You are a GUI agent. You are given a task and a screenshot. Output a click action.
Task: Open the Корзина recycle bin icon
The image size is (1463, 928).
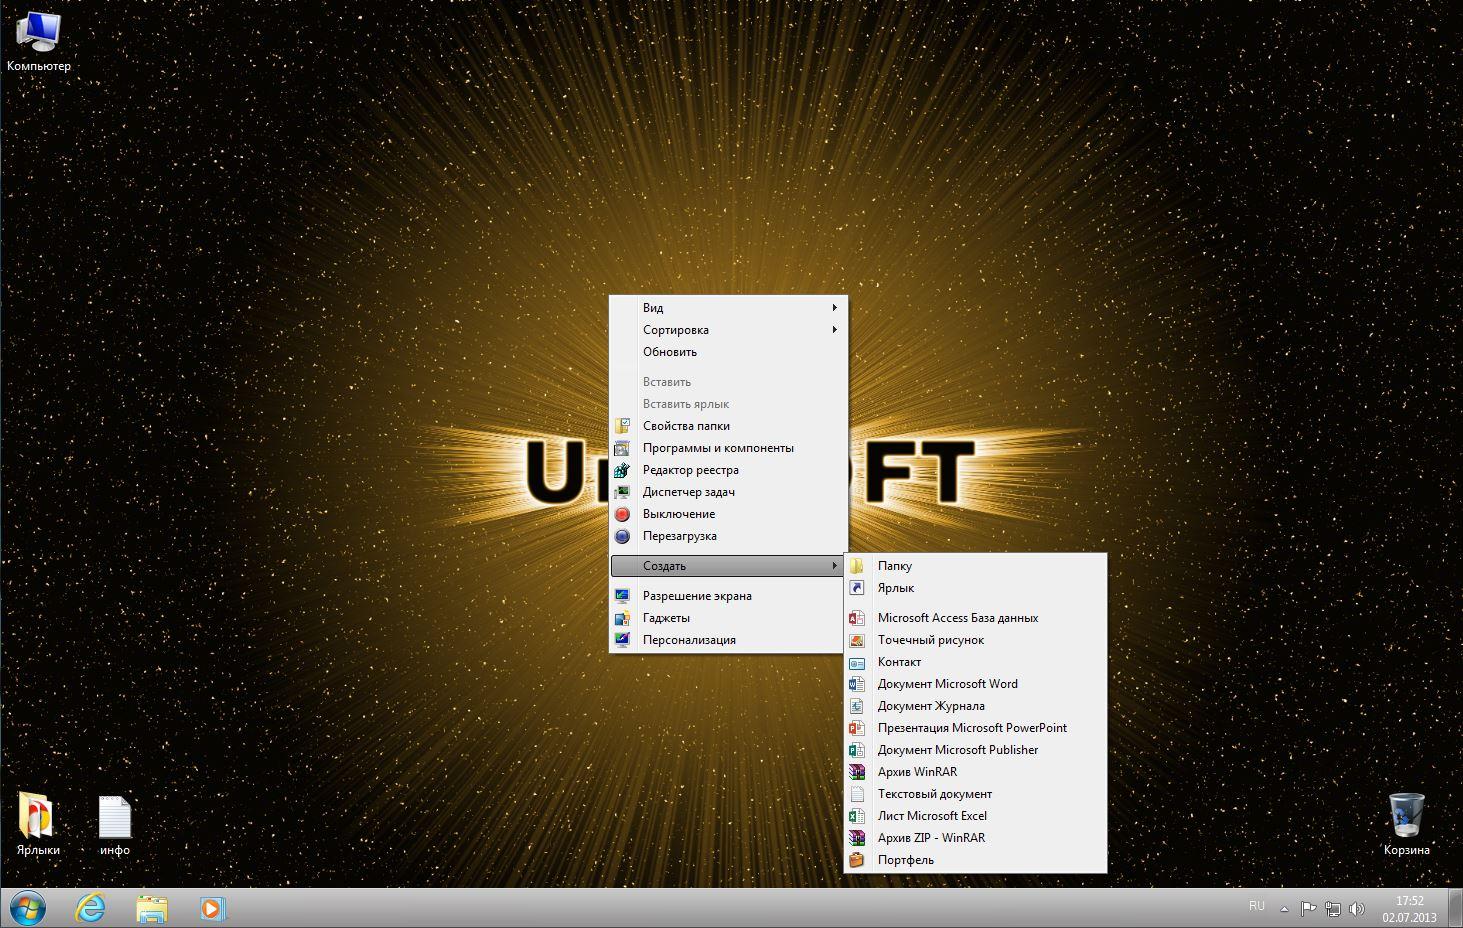pos(1406,823)
